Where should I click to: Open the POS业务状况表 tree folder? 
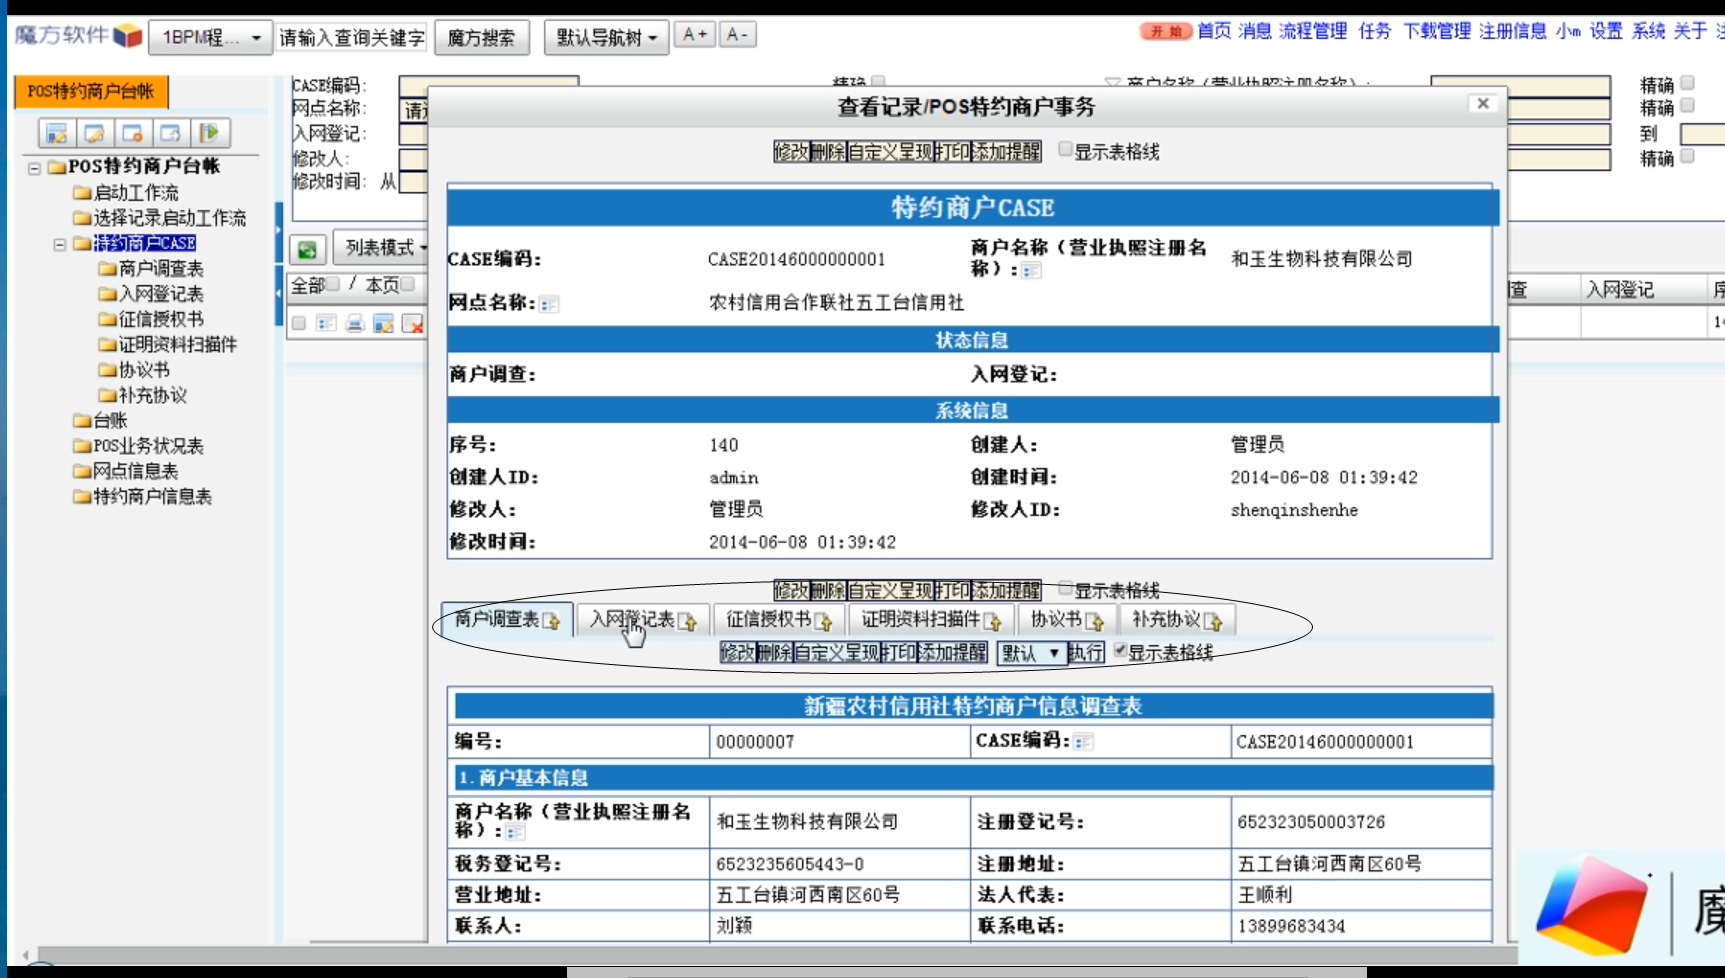[138, 446]
